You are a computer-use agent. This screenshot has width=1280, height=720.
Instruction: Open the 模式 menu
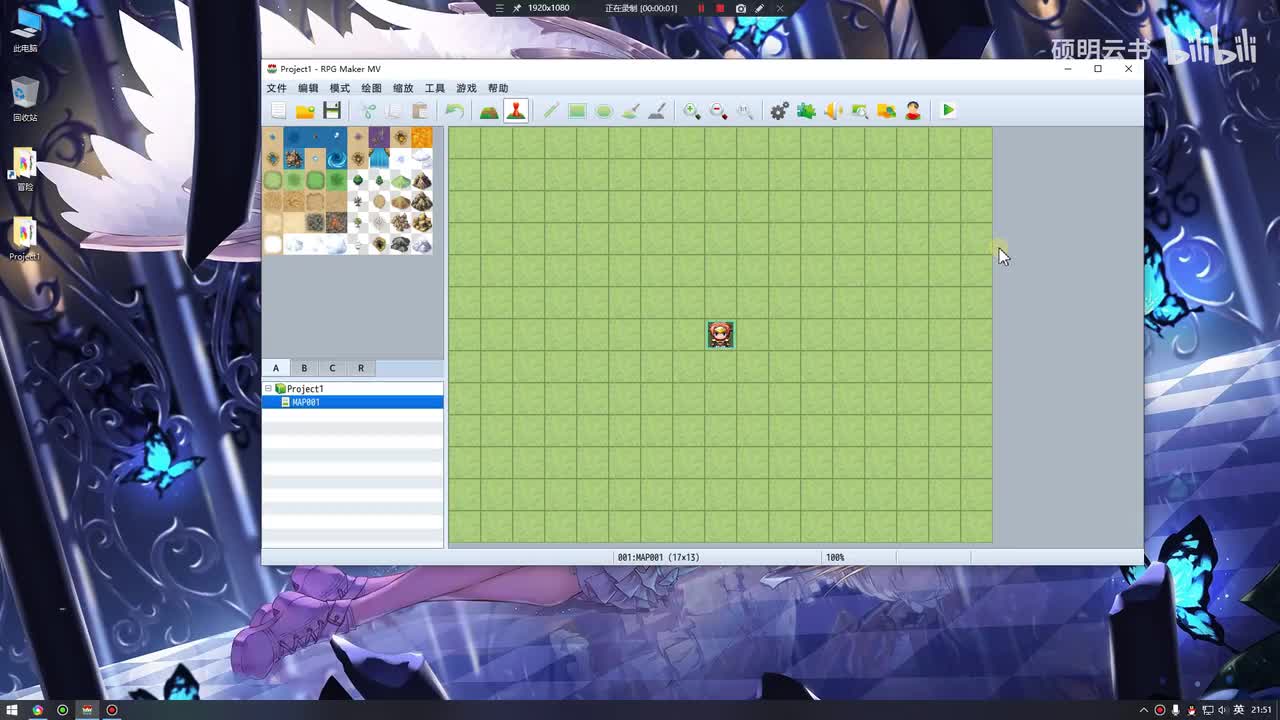pyautogui.click(x=340, y=88)
